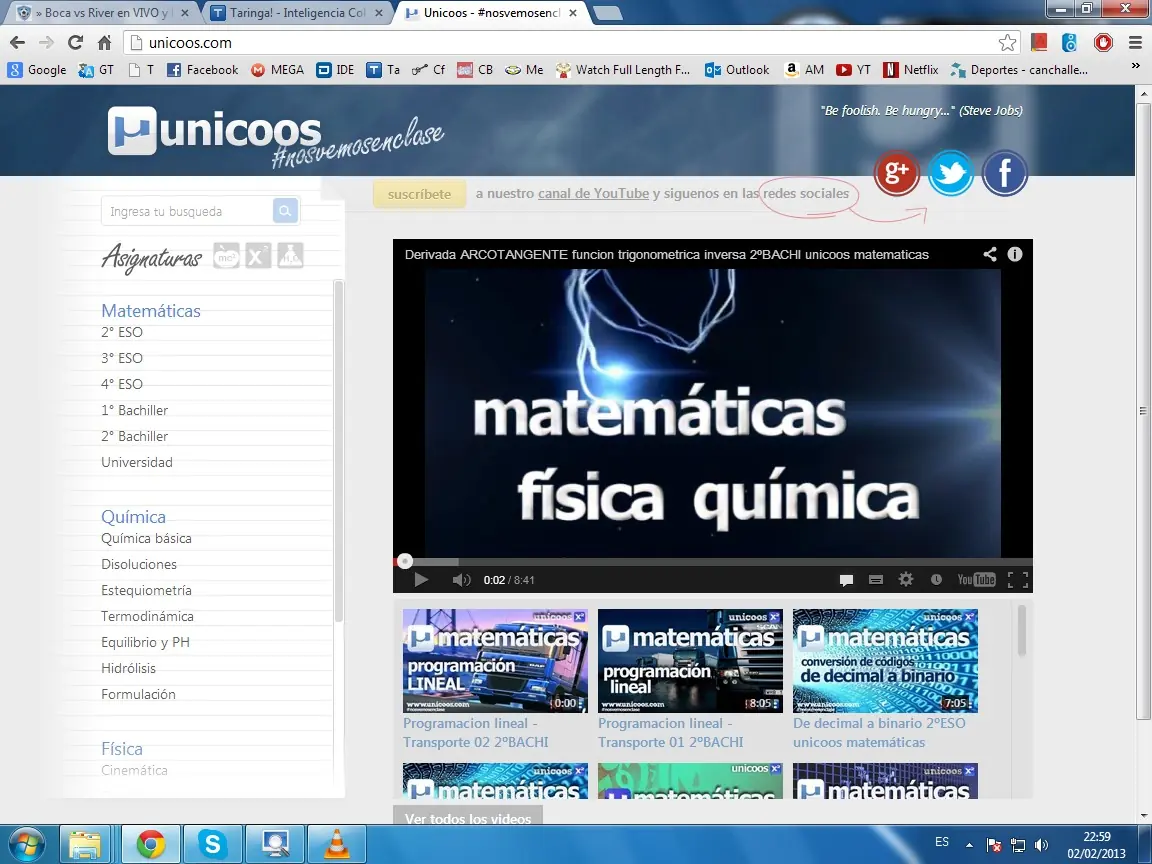The width and height of the screenshot is (1152, 864).
Task: Click video list scrollbar
Action: pyautogui.click(x=1020, y=630)
